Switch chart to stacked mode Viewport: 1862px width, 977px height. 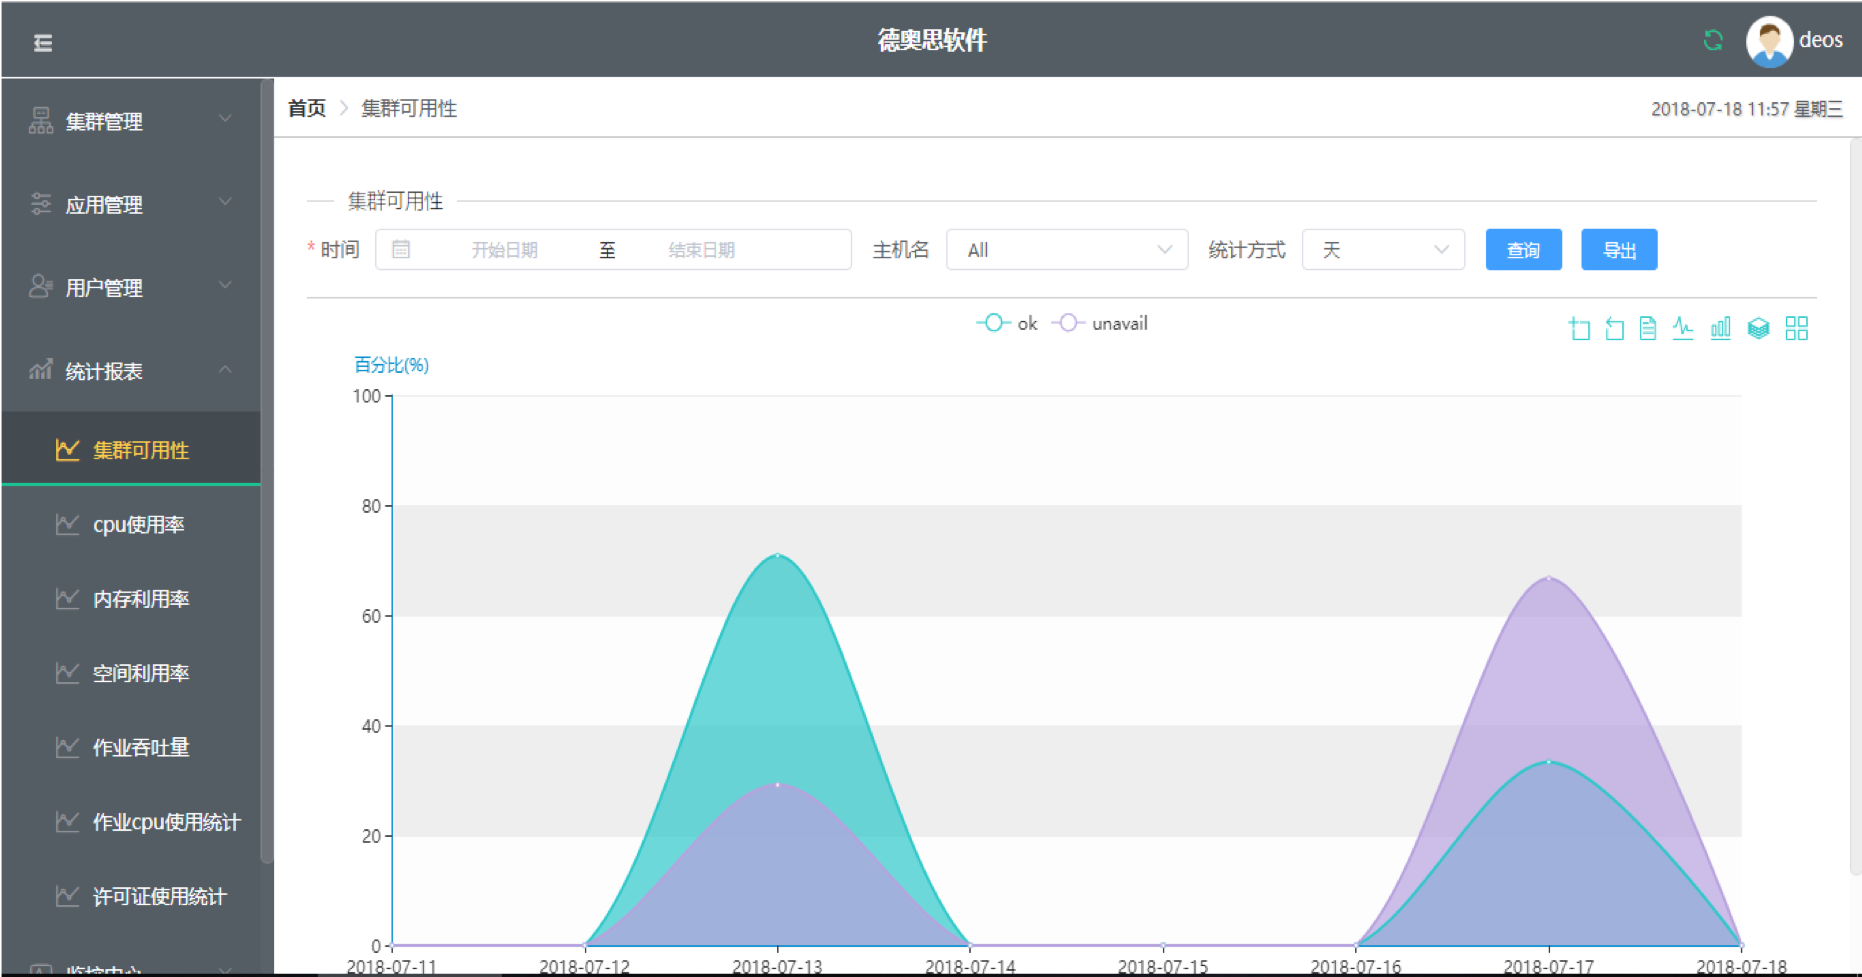pos(1758,328)
